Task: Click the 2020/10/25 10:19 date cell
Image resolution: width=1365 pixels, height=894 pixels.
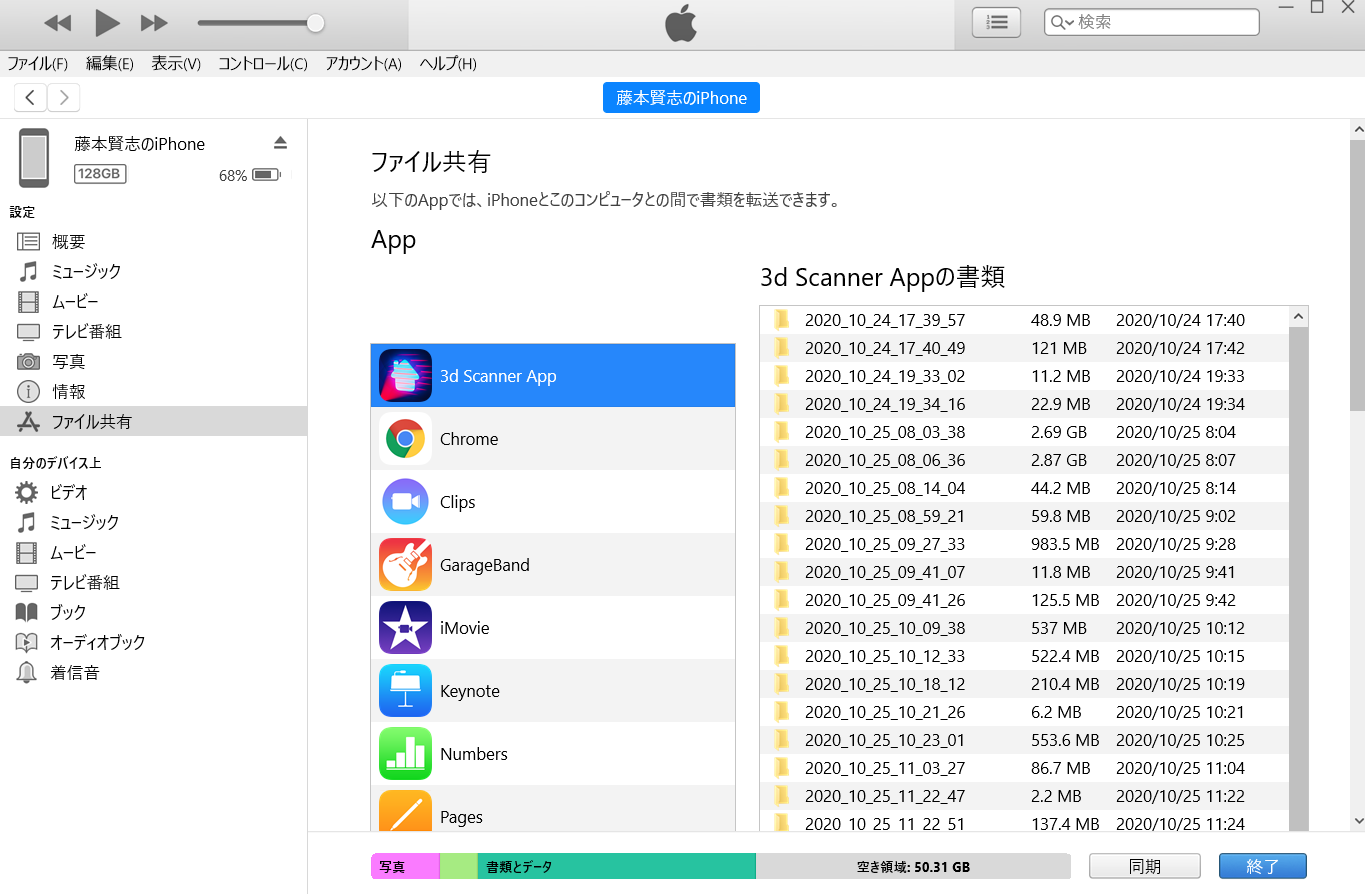Action: point(1180,684)
